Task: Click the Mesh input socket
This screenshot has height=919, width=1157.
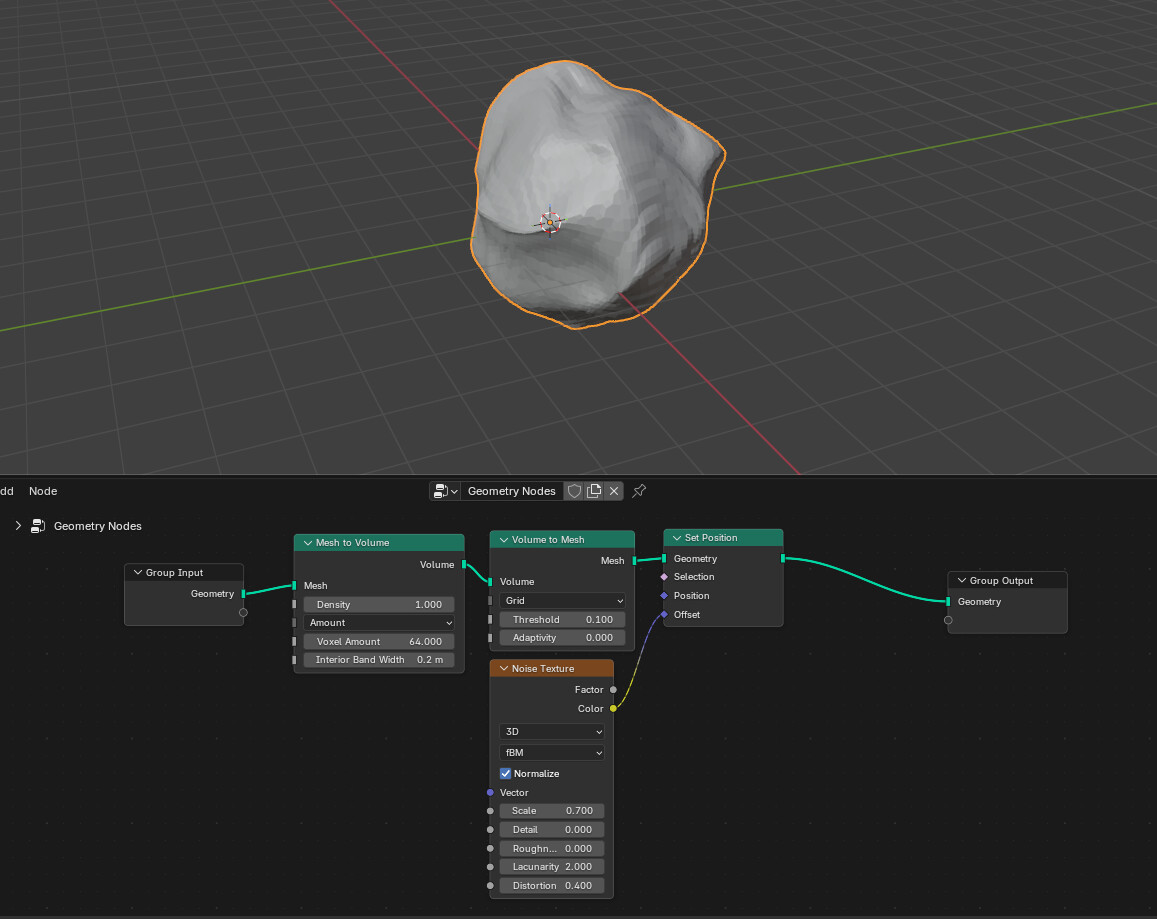Action: point(294,585)
